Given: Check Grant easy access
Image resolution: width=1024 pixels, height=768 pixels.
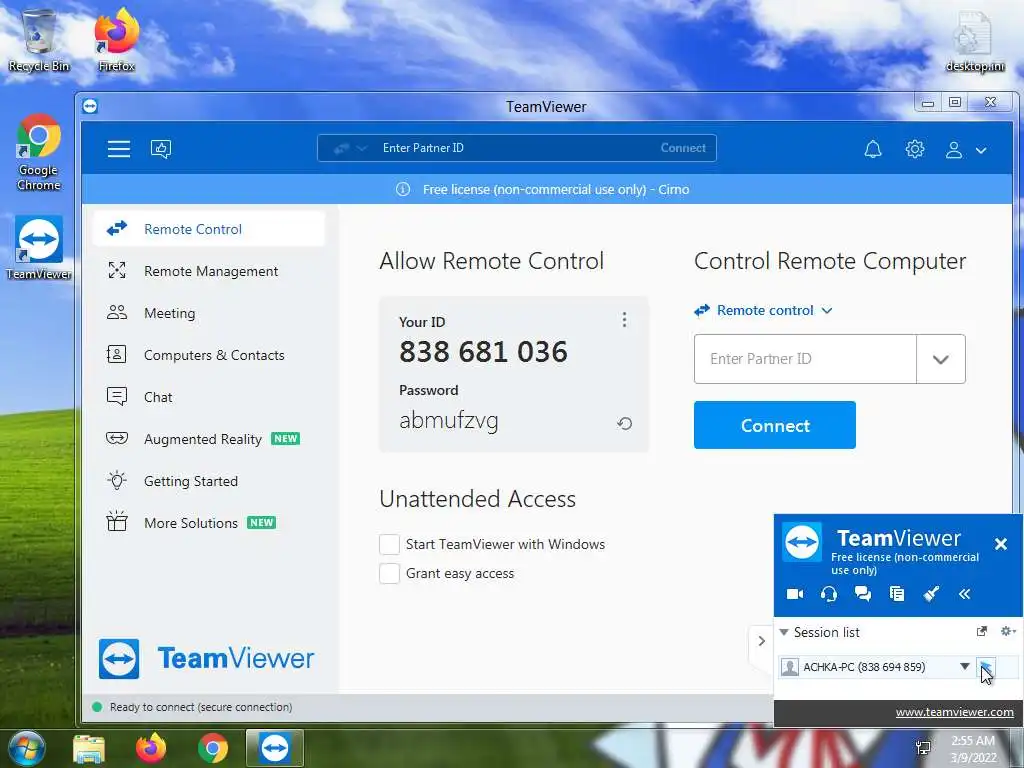Looking at the screenshot, I should pos(389,573).
